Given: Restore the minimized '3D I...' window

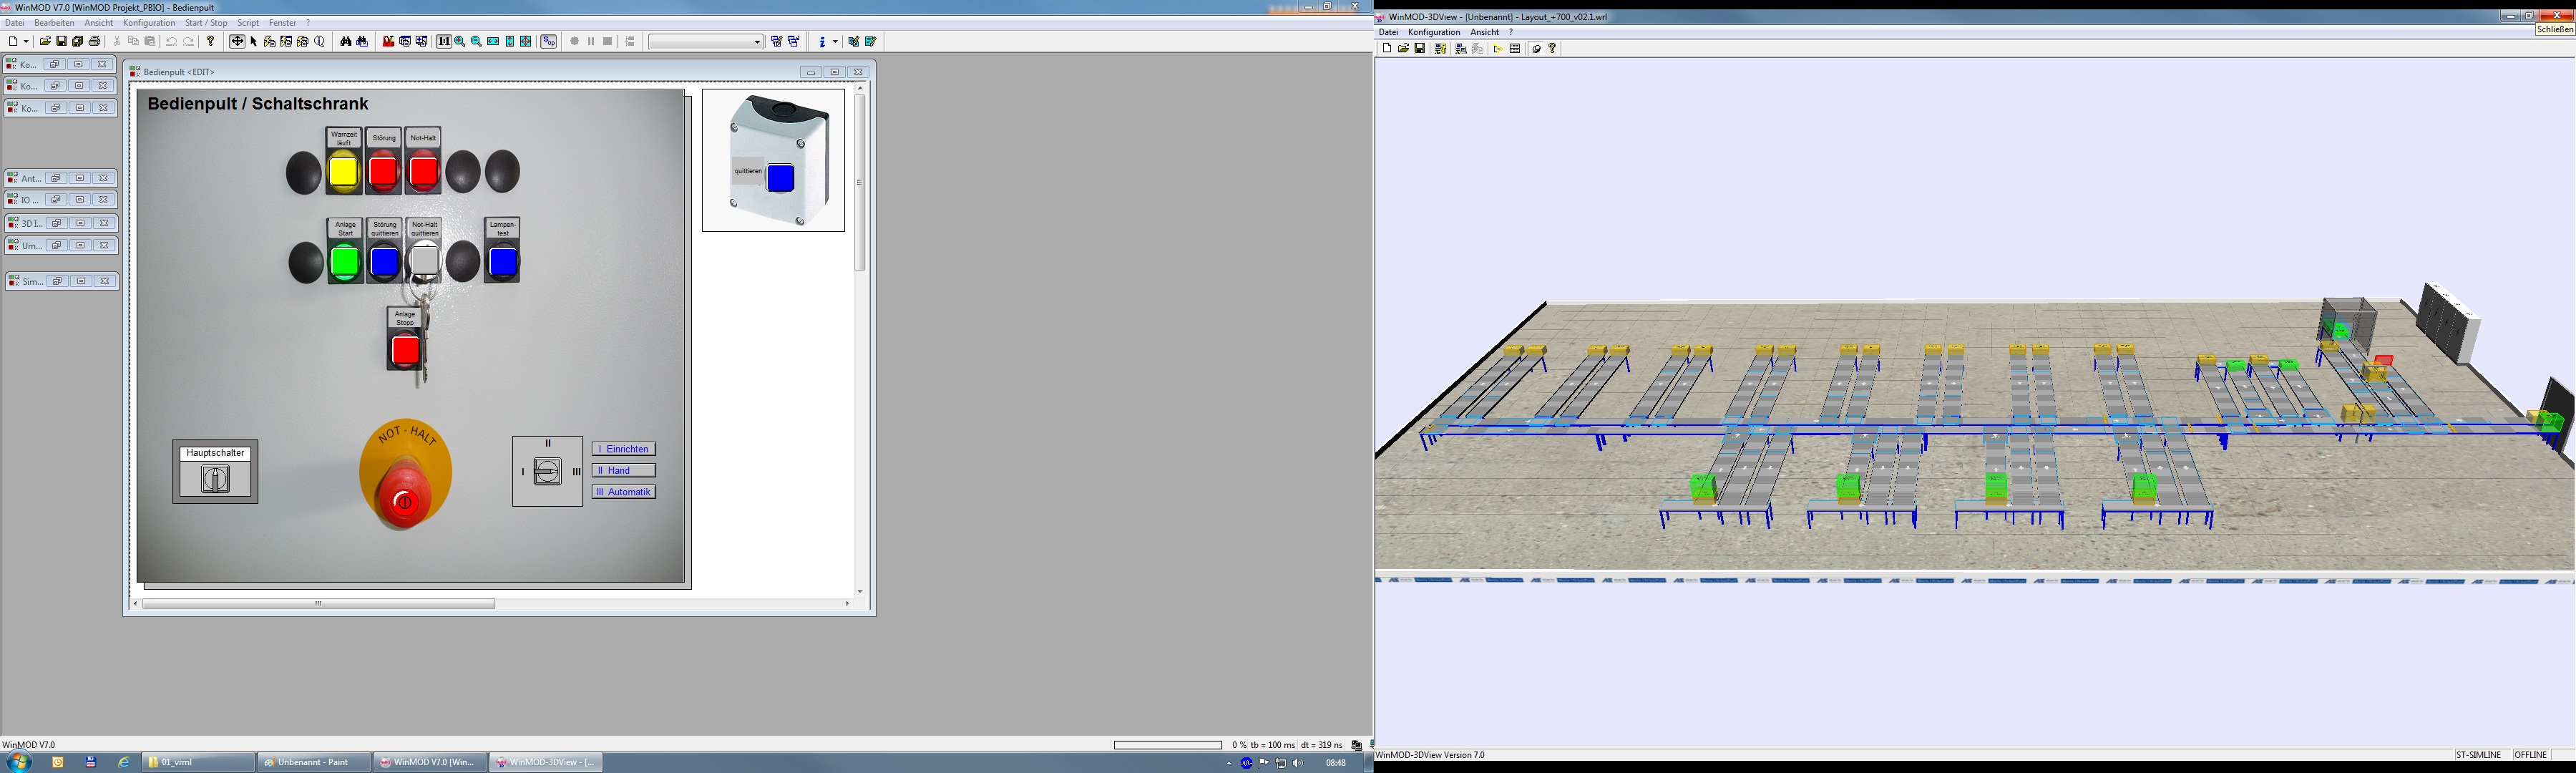Looking at the screenshot, I should pyautogui.click(x=56, y=223).
